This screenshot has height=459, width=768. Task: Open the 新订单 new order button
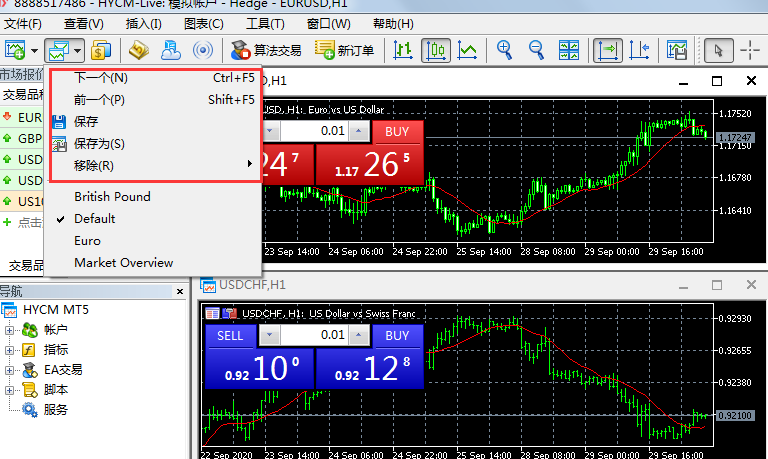[x=344, y=49]
